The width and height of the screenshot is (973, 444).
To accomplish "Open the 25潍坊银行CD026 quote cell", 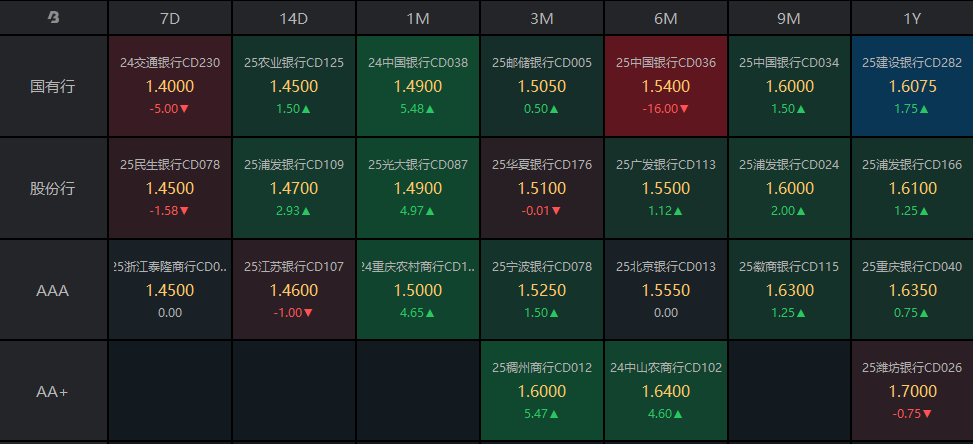I will pos(912,392).
